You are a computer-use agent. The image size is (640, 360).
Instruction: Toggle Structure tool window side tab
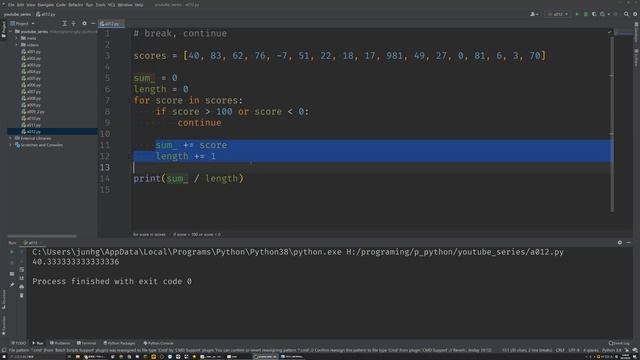(3, 299)
